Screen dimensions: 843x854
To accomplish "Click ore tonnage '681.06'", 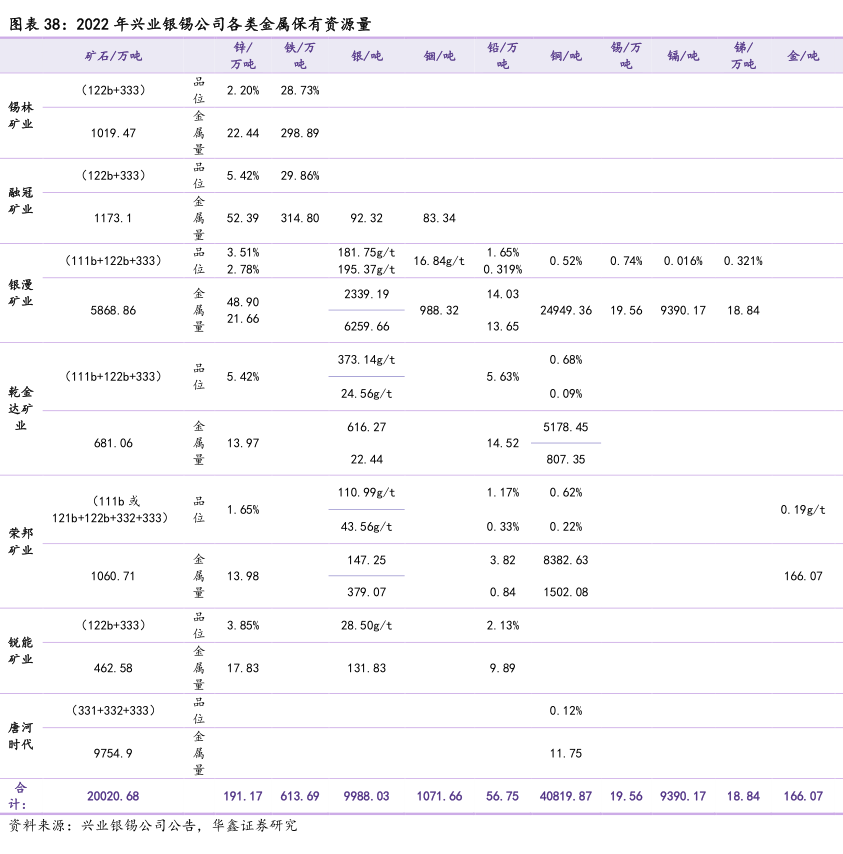I will tap(113, 443).
